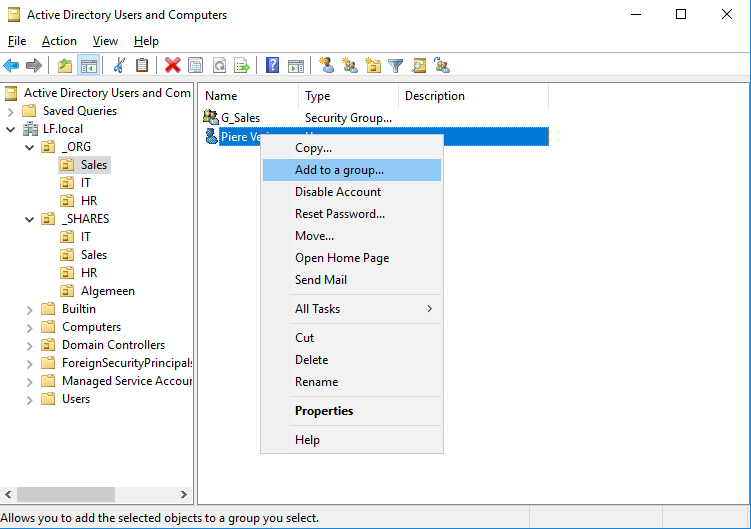
Task: Click the G_Sales group icon
Action: [211, 116]
